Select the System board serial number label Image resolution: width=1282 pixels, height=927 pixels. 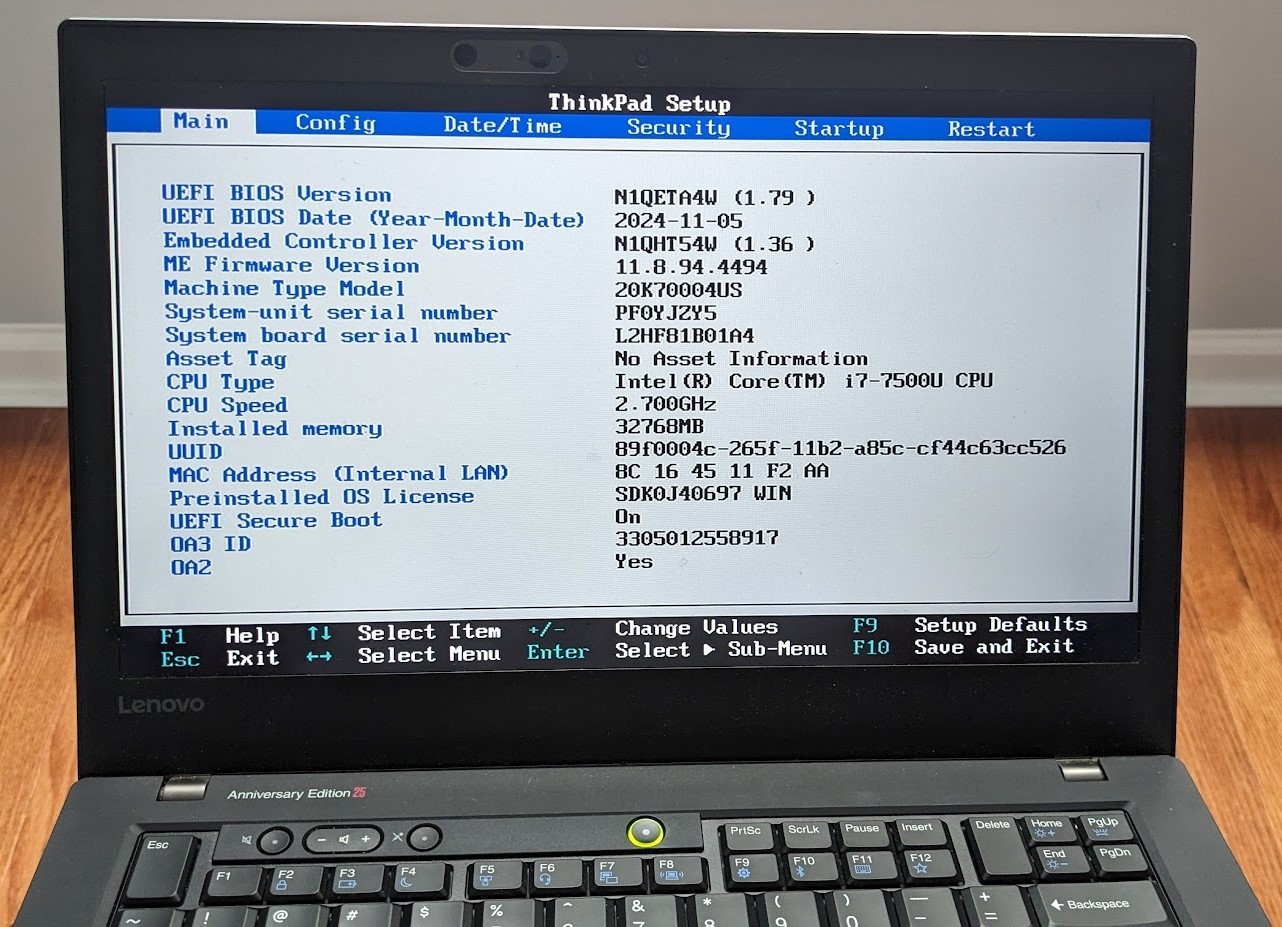[338, 335]
